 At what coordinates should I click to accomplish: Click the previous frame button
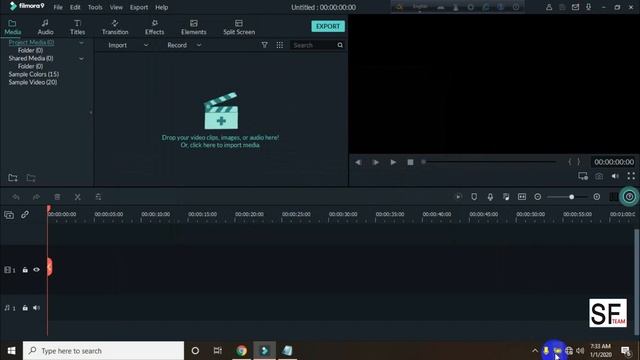(358, 162)
